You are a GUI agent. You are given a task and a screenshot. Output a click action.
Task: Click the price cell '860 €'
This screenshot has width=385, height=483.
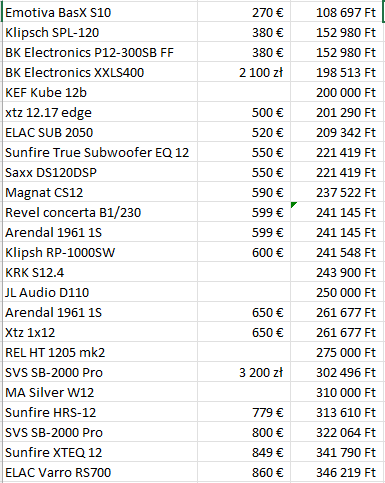(244, 472)
